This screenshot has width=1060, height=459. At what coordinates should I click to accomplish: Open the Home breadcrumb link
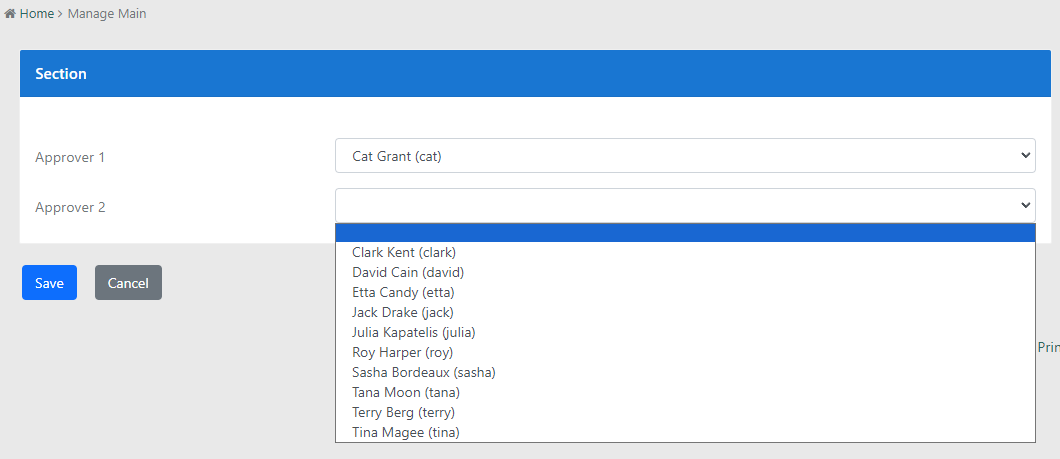(36, 14)
